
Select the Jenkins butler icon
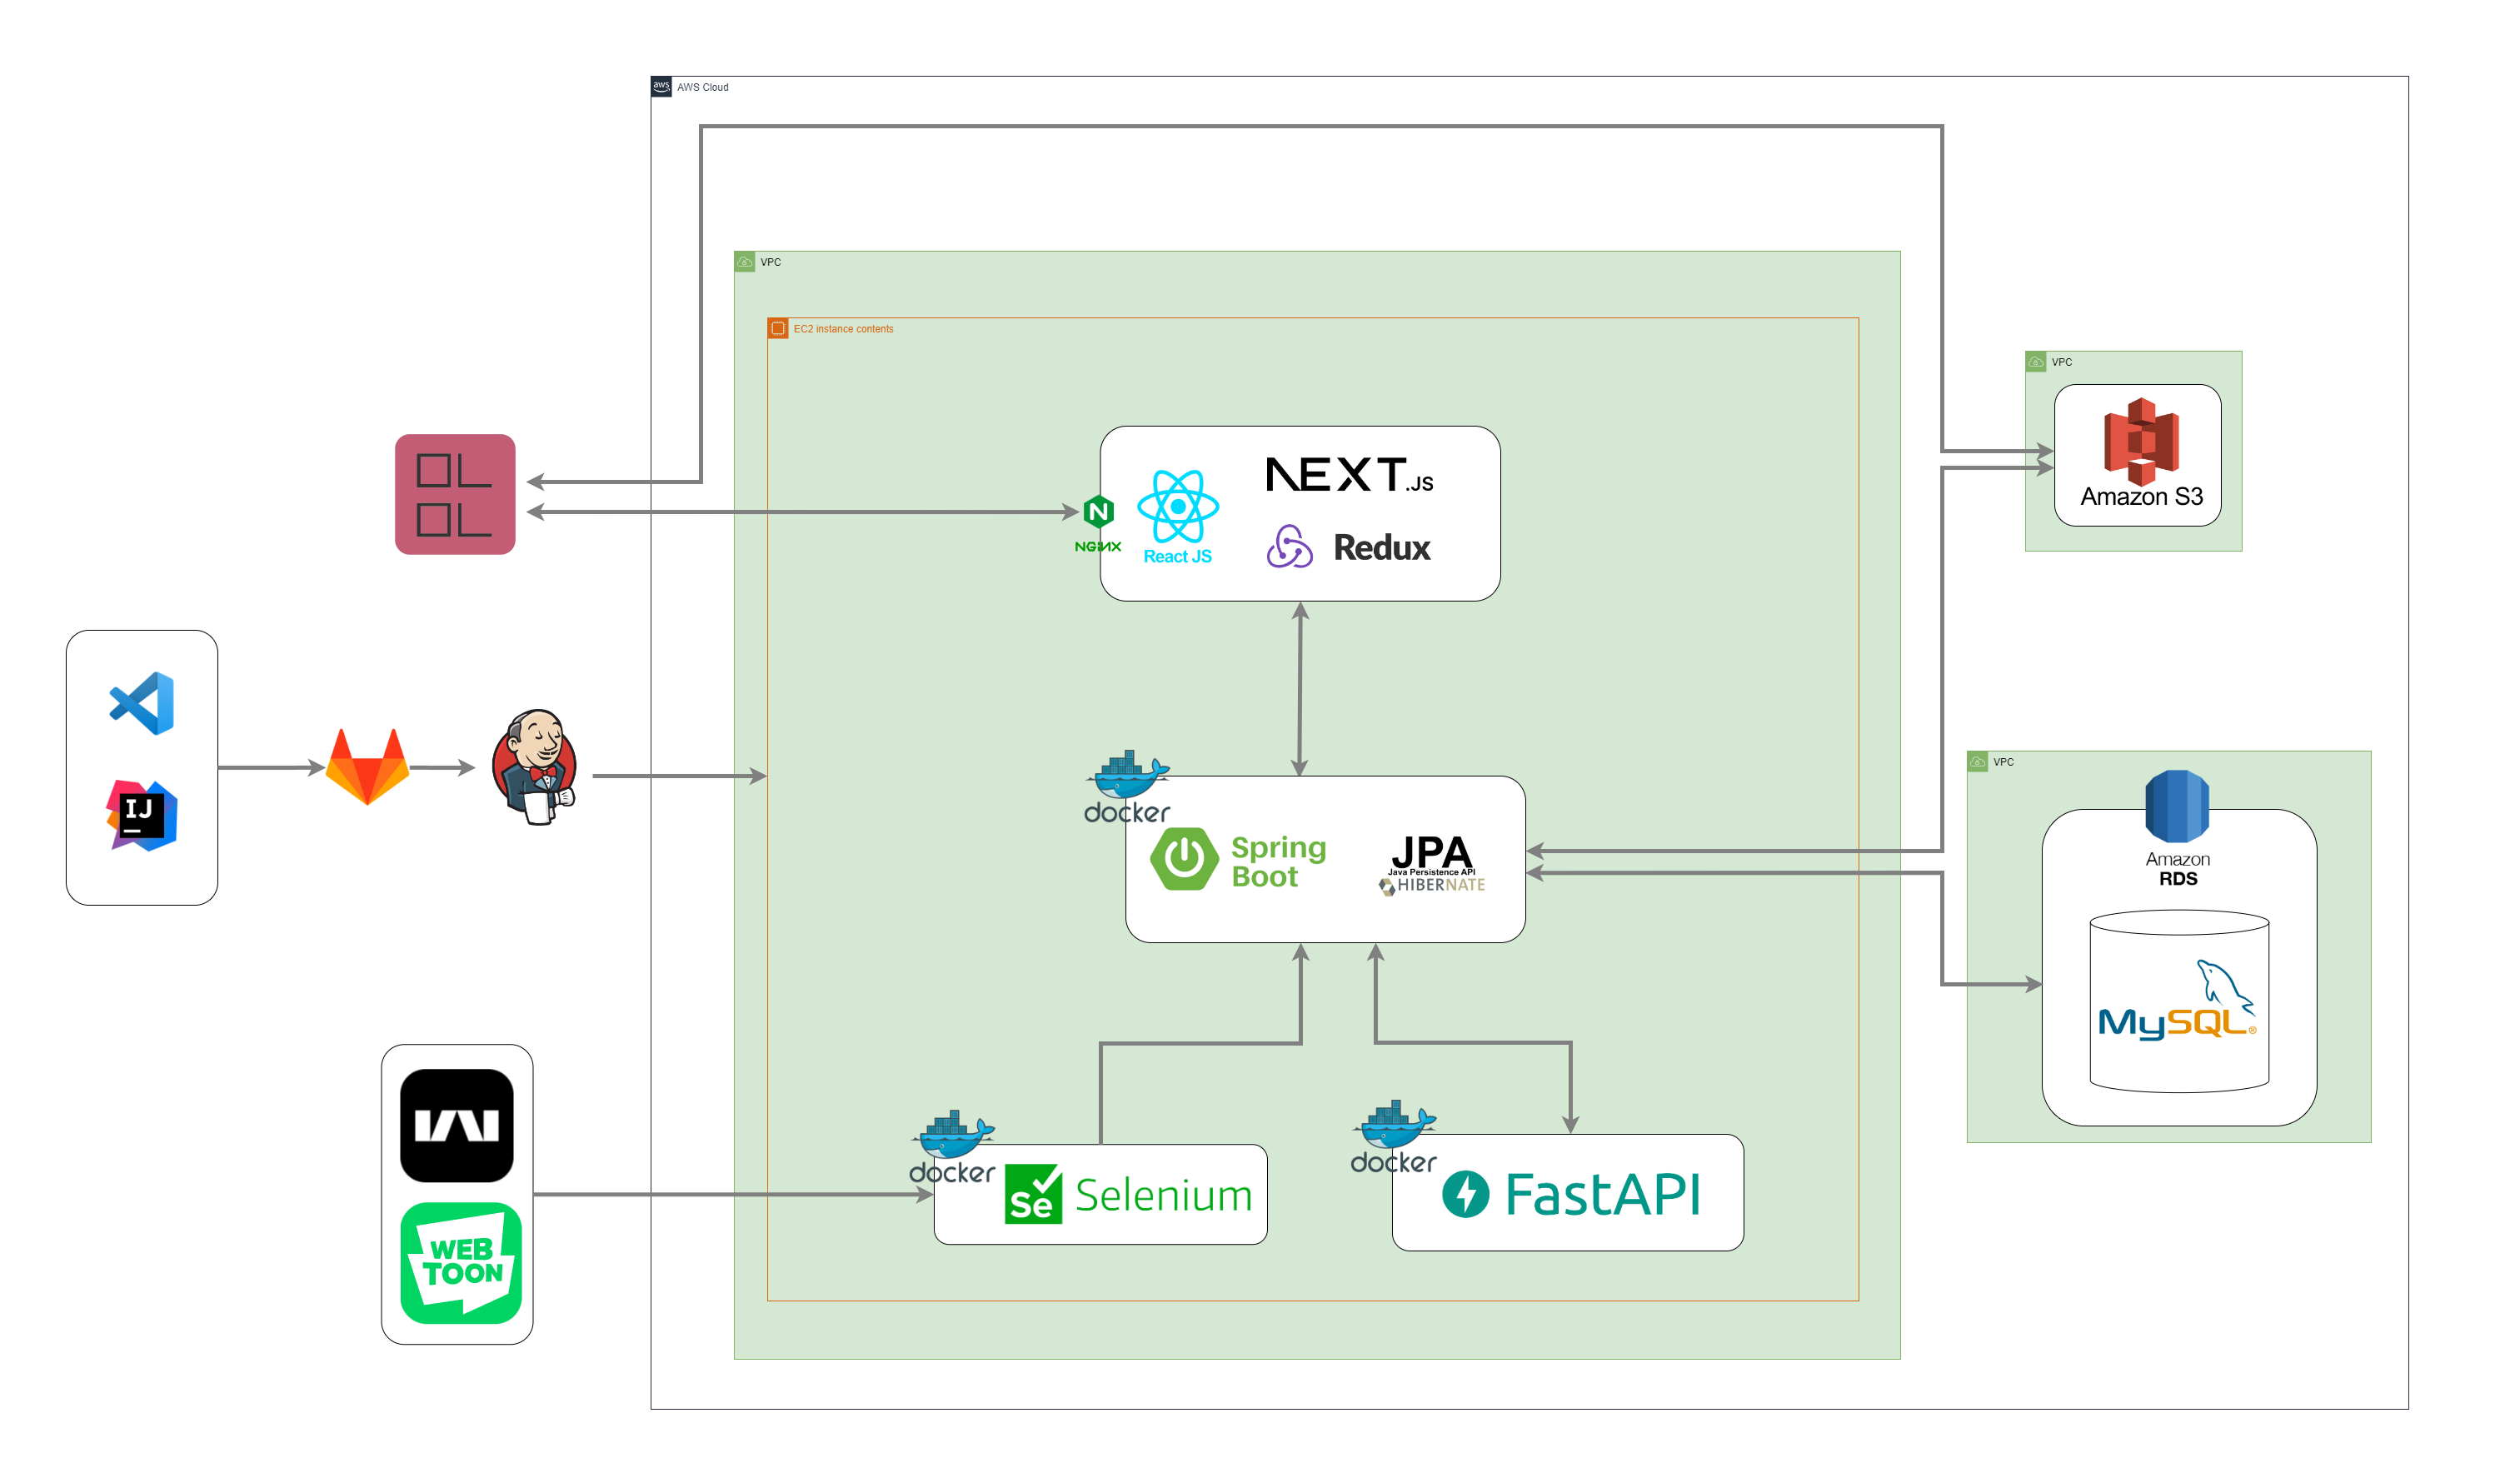(535, 767)
